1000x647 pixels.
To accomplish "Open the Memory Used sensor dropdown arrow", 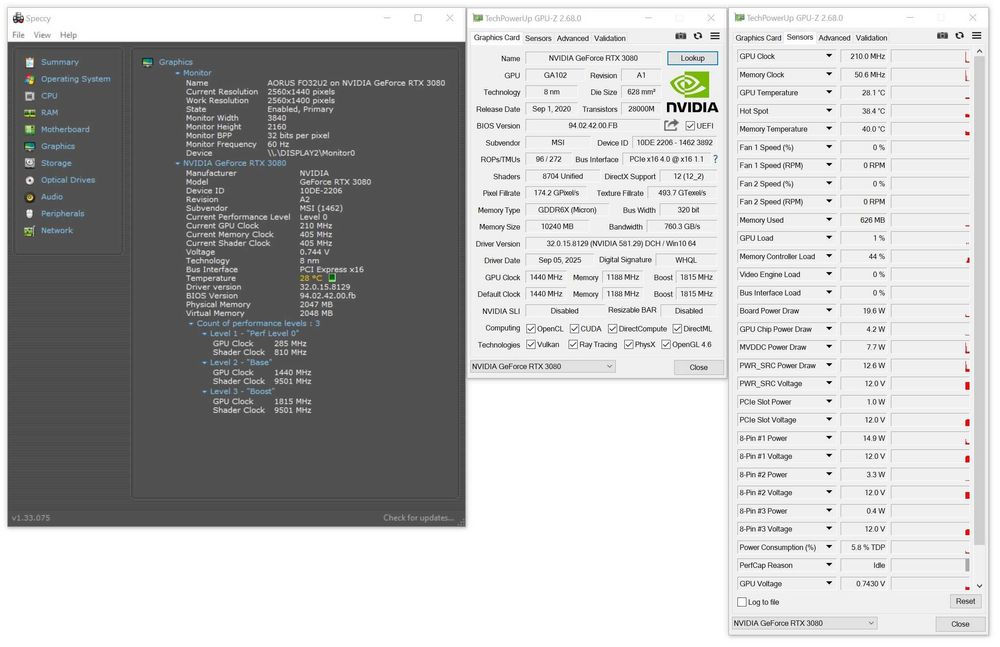I will (829, 219).
